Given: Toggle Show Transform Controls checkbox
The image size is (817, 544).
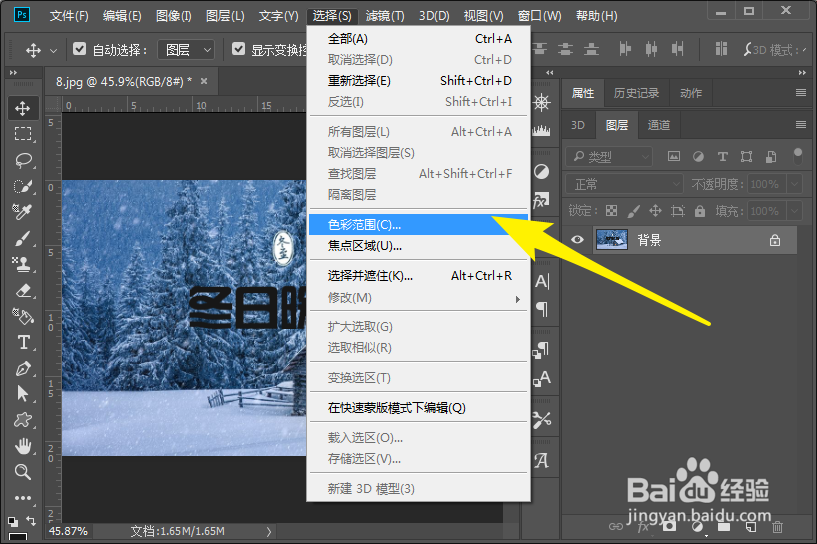Looking at the screenshot, I should [x=238, y=49].
